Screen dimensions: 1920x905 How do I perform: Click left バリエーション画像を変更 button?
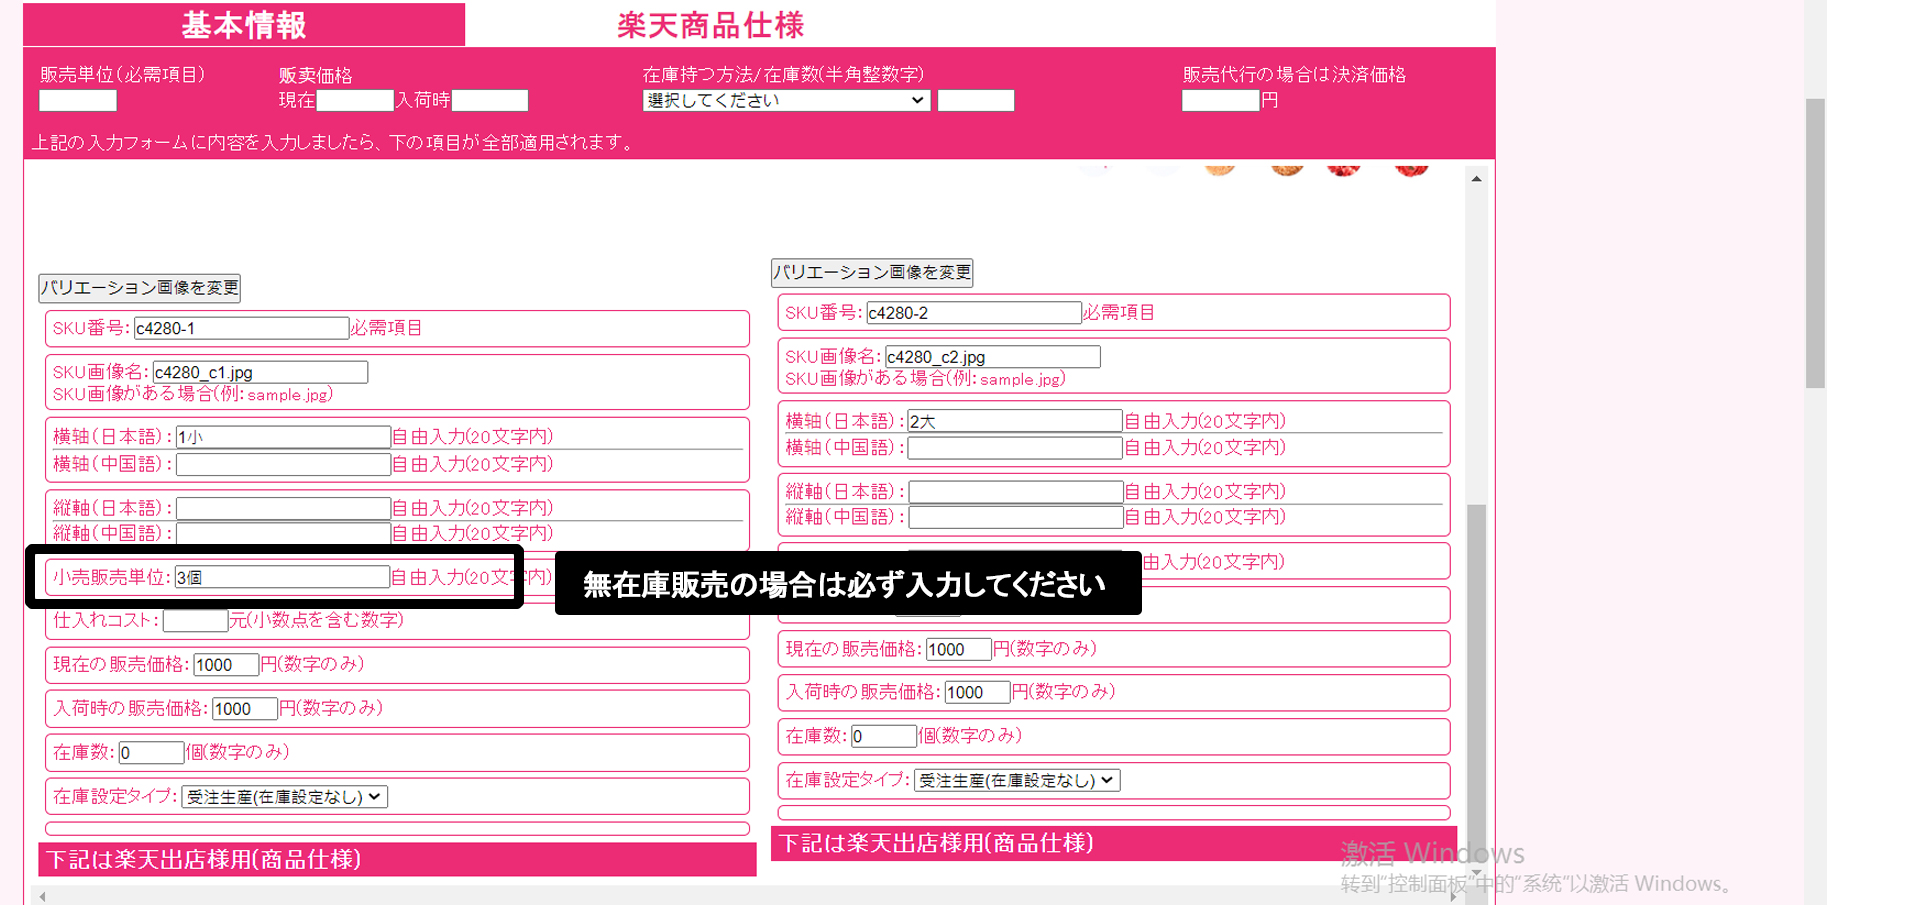140,288
